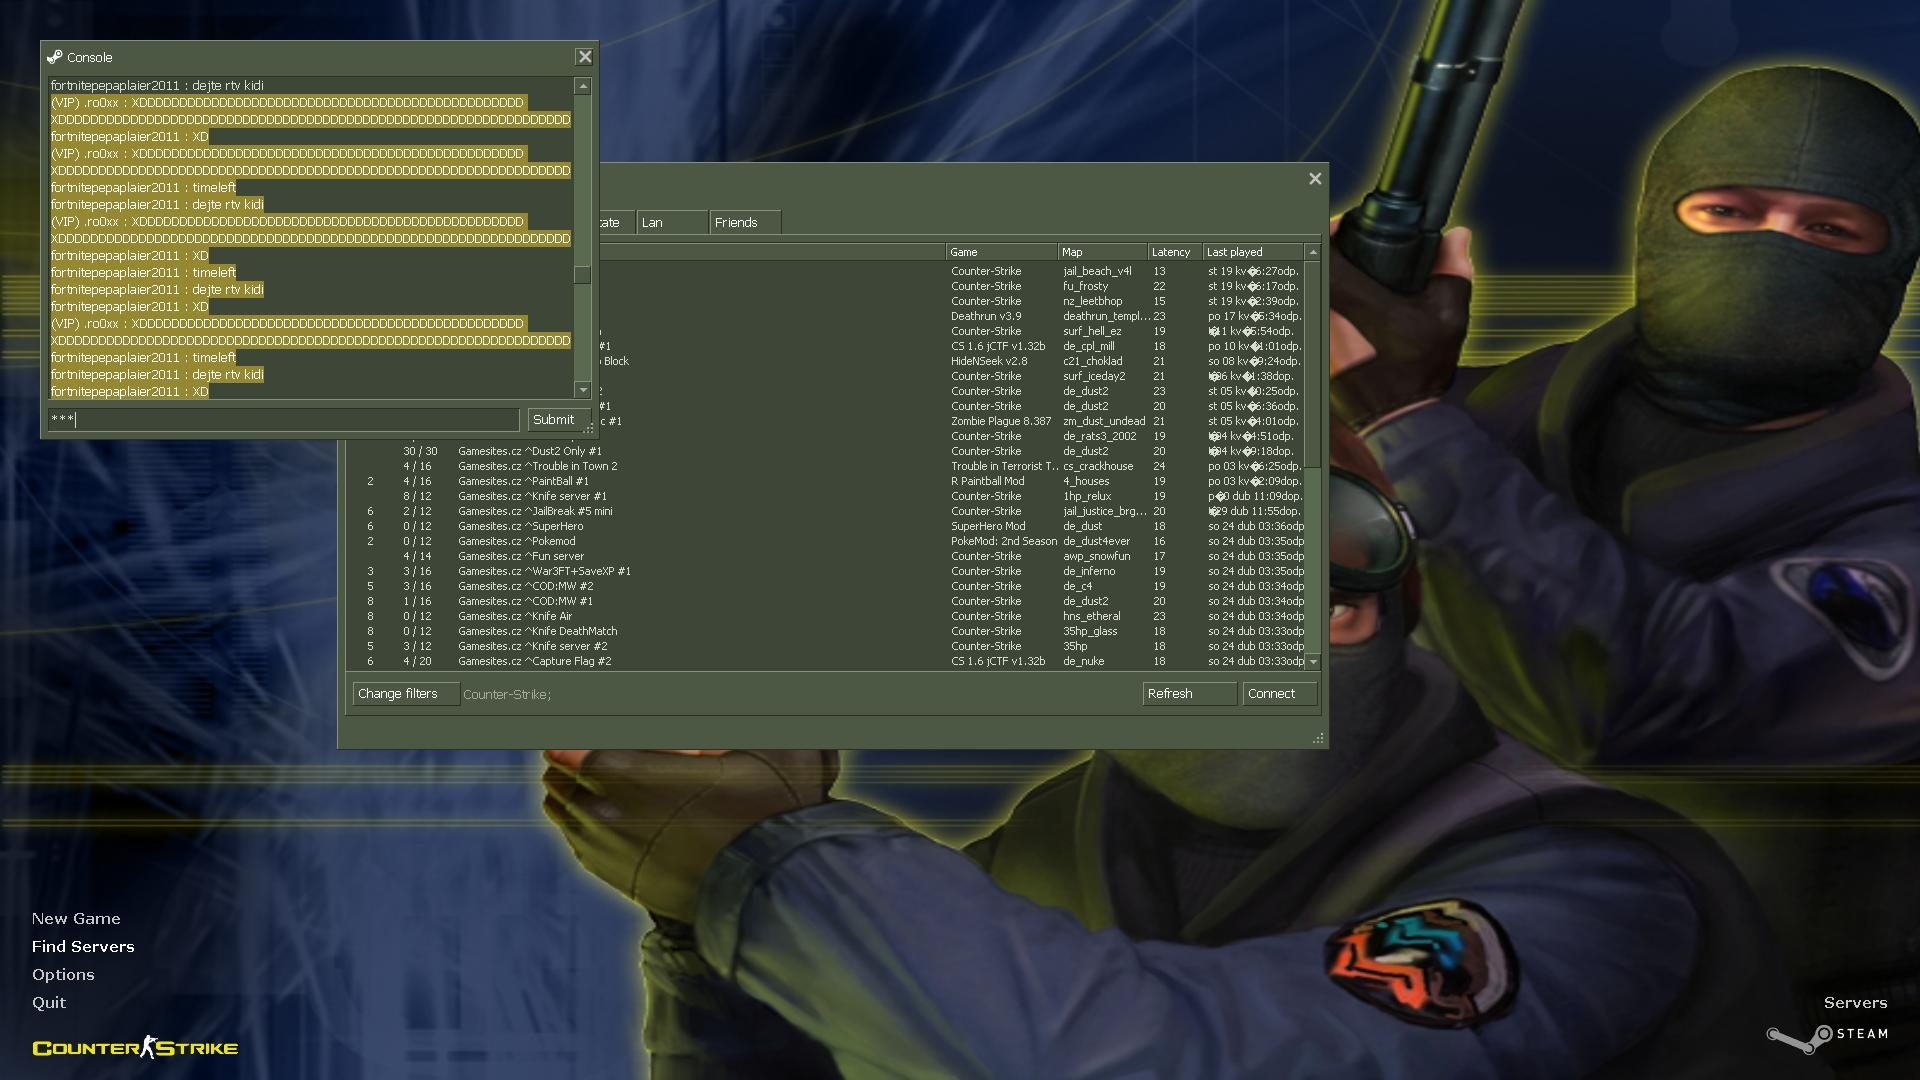Image resolution: width=1920 pixels, height=1080 pixels.
Task: Open Change filters panel
Action: click(405, 694)
